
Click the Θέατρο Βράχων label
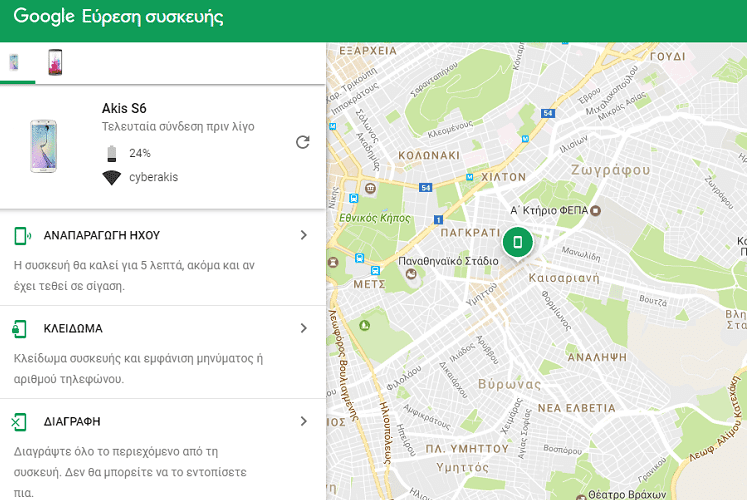click(627, 495)
